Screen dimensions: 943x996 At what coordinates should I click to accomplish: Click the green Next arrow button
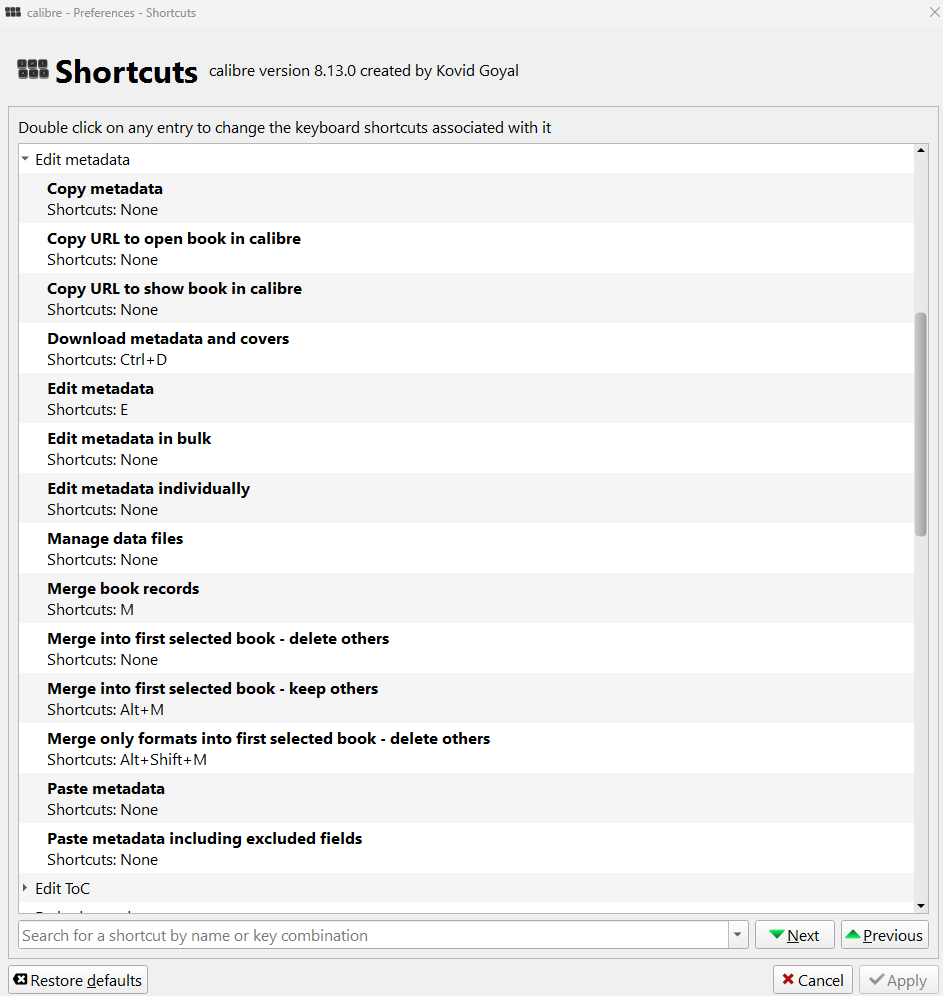tap(794, 935)
